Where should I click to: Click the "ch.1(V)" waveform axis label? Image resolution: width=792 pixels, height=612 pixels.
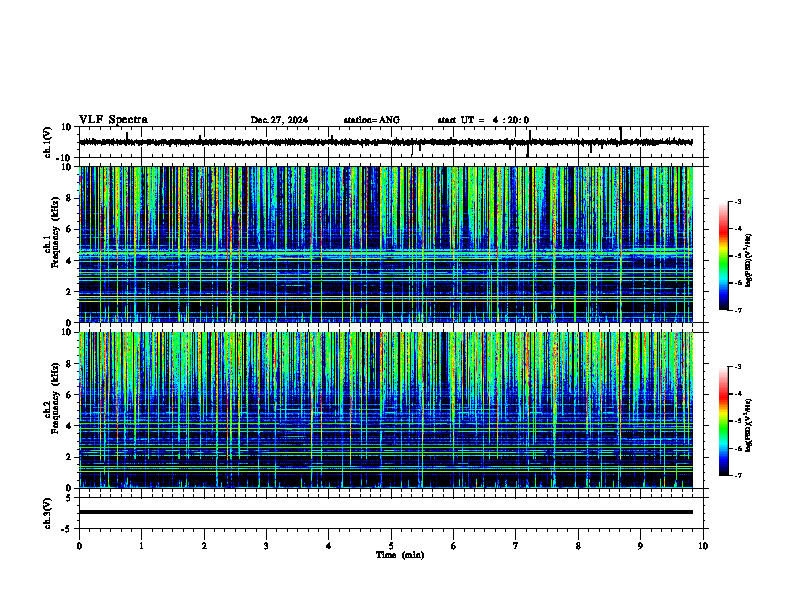48,142
